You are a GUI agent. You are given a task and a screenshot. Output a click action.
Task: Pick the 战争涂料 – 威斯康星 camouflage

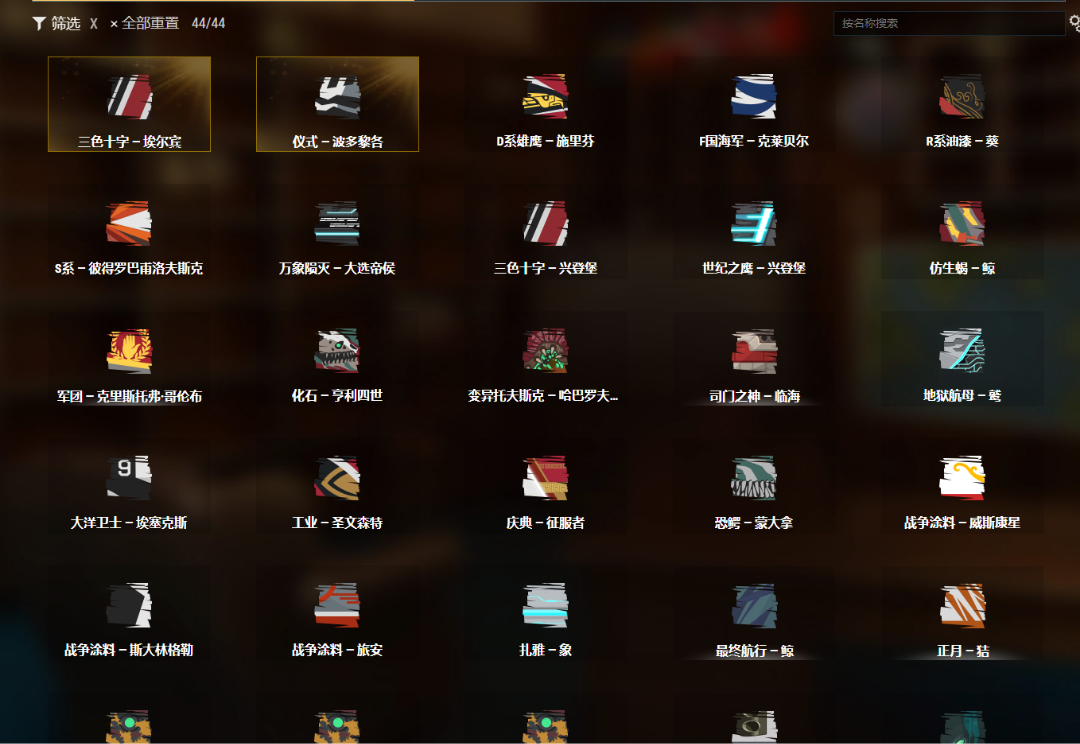click(x=962, y=486)
